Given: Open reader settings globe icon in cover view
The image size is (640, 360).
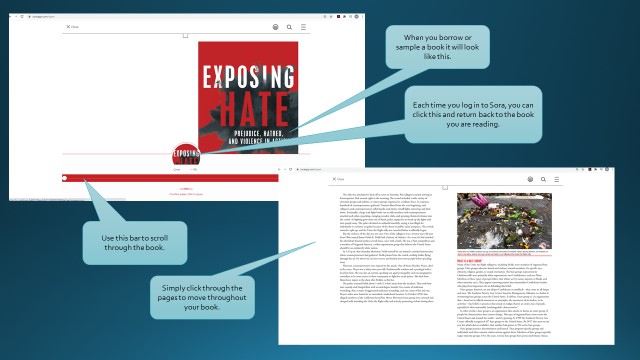Looking at the screenshot, I should pos(276,27).
